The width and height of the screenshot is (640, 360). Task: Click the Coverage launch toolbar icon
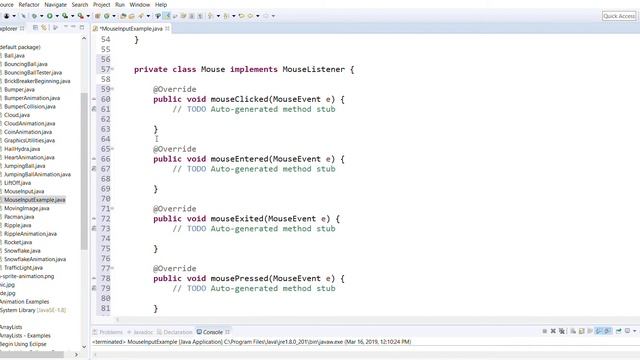65,16
